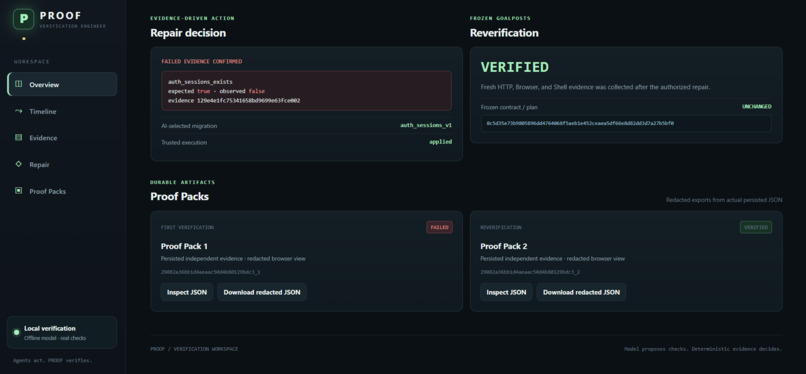
Task: Click the auth_sessions_exists check name
Action: [200, 82]
